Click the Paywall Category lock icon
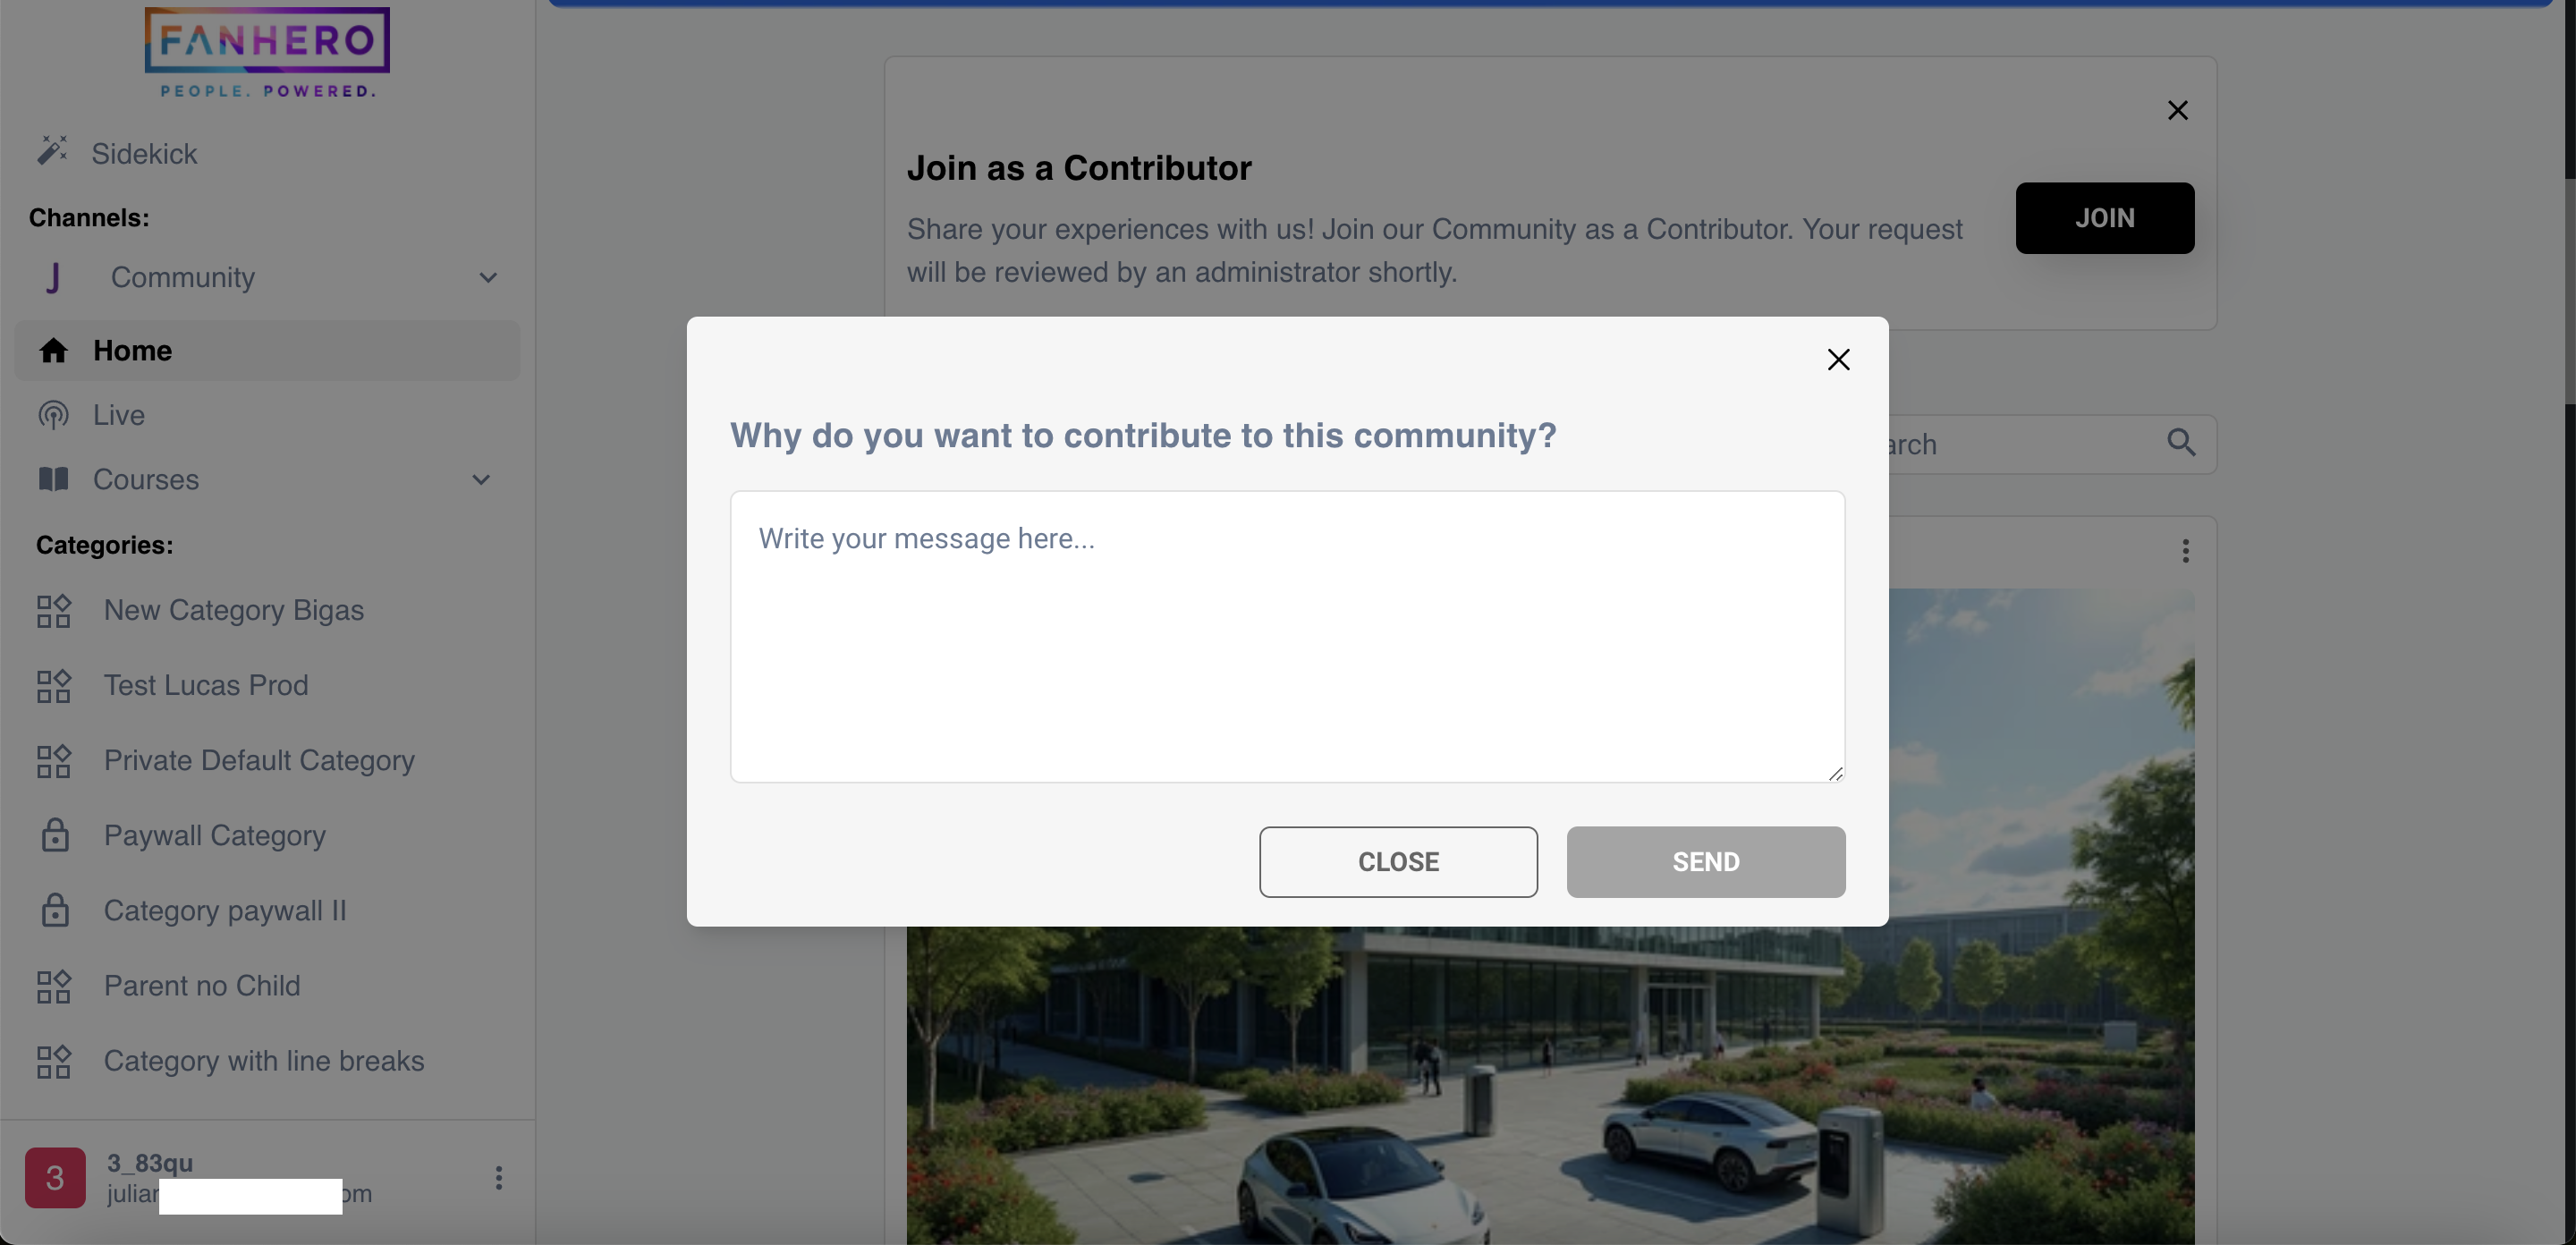The height and width of the screenshot is (1245, 2576). point(51,834)
